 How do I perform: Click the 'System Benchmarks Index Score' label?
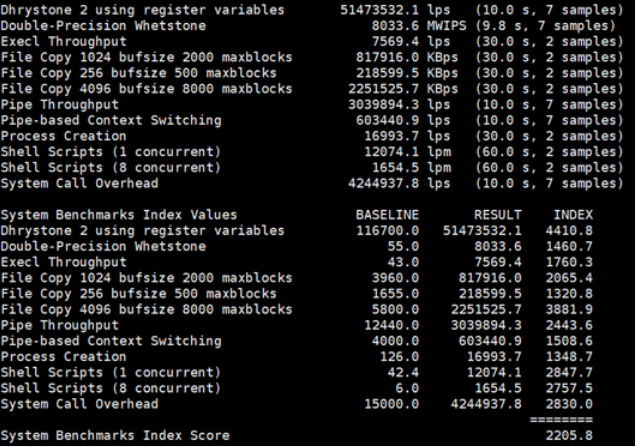(x=115, y=436)
